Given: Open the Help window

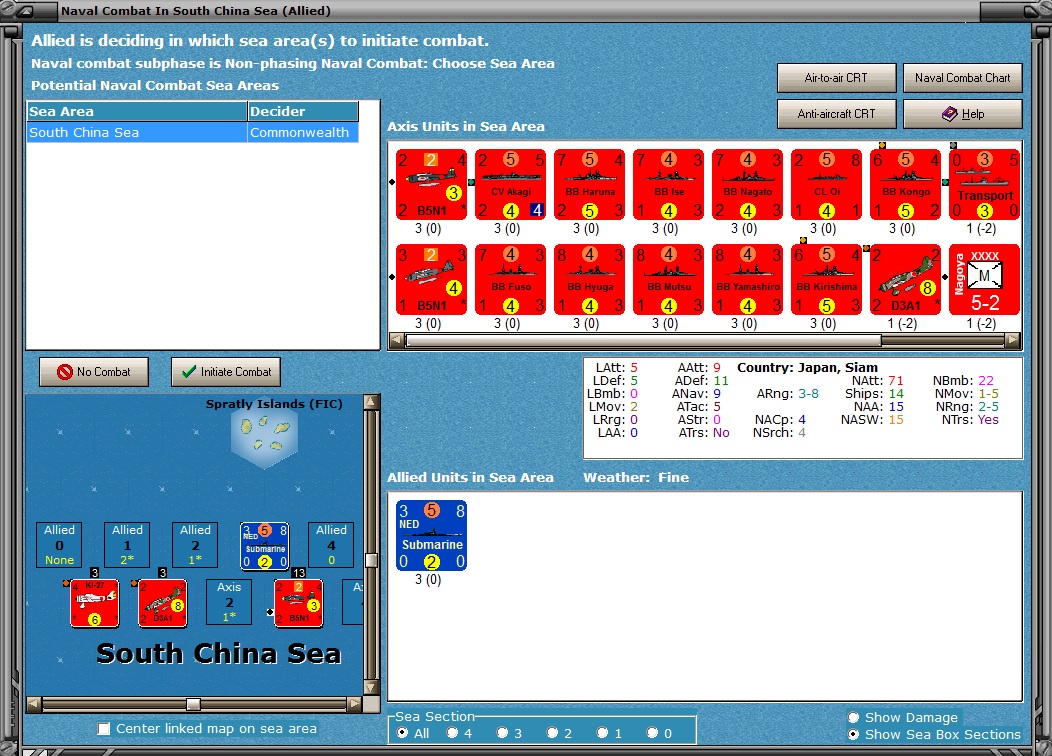Looking at the screenshot, I should coord(962,114).
